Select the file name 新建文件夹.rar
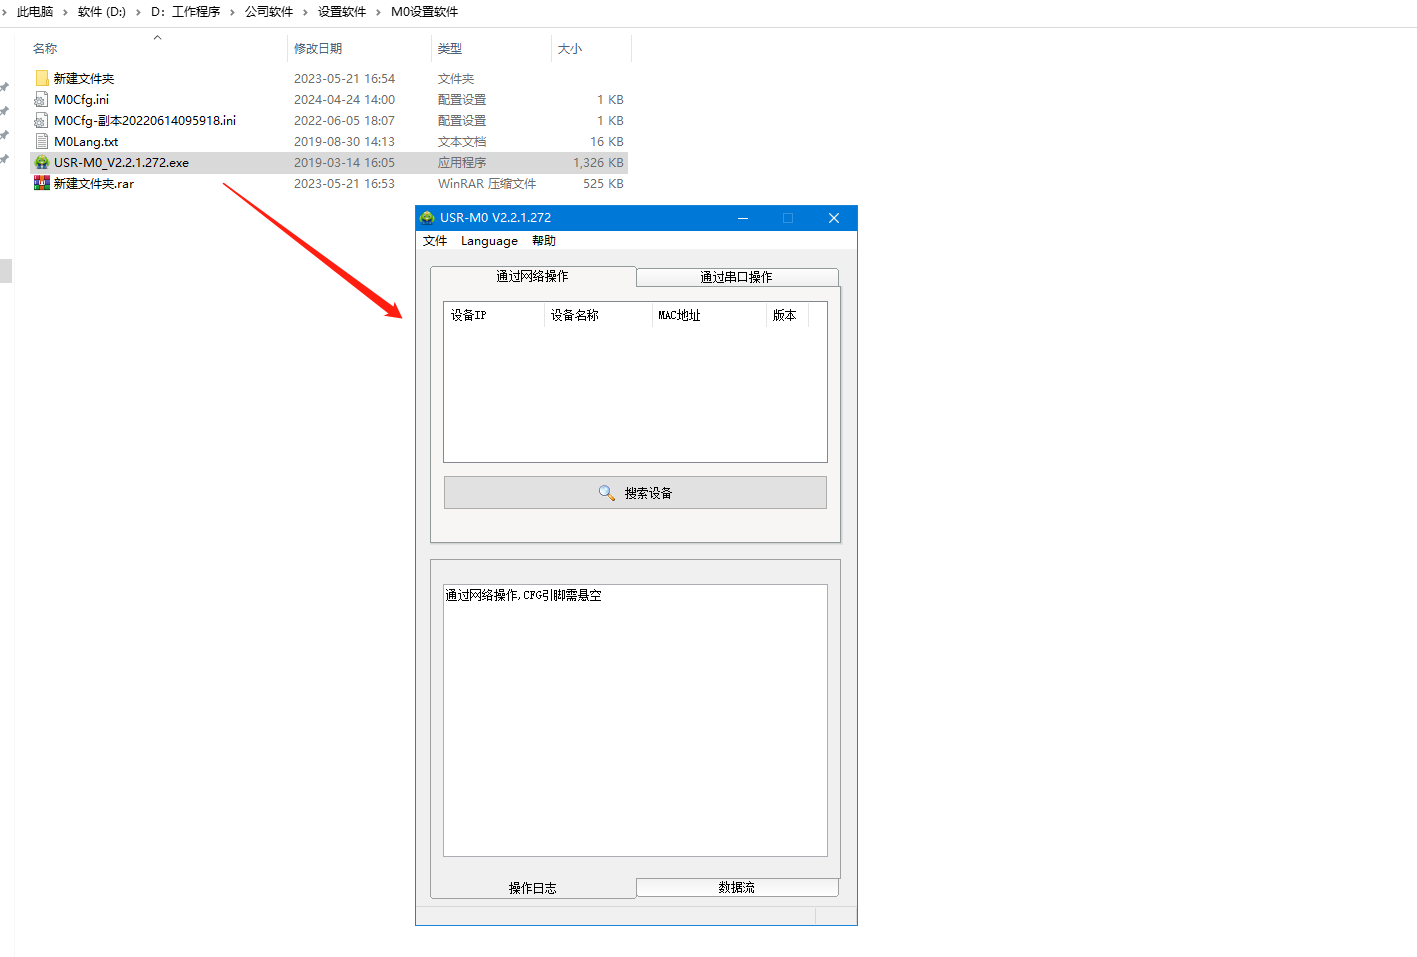Viewport: 1417px width, 957px height. tap(94, 183)
